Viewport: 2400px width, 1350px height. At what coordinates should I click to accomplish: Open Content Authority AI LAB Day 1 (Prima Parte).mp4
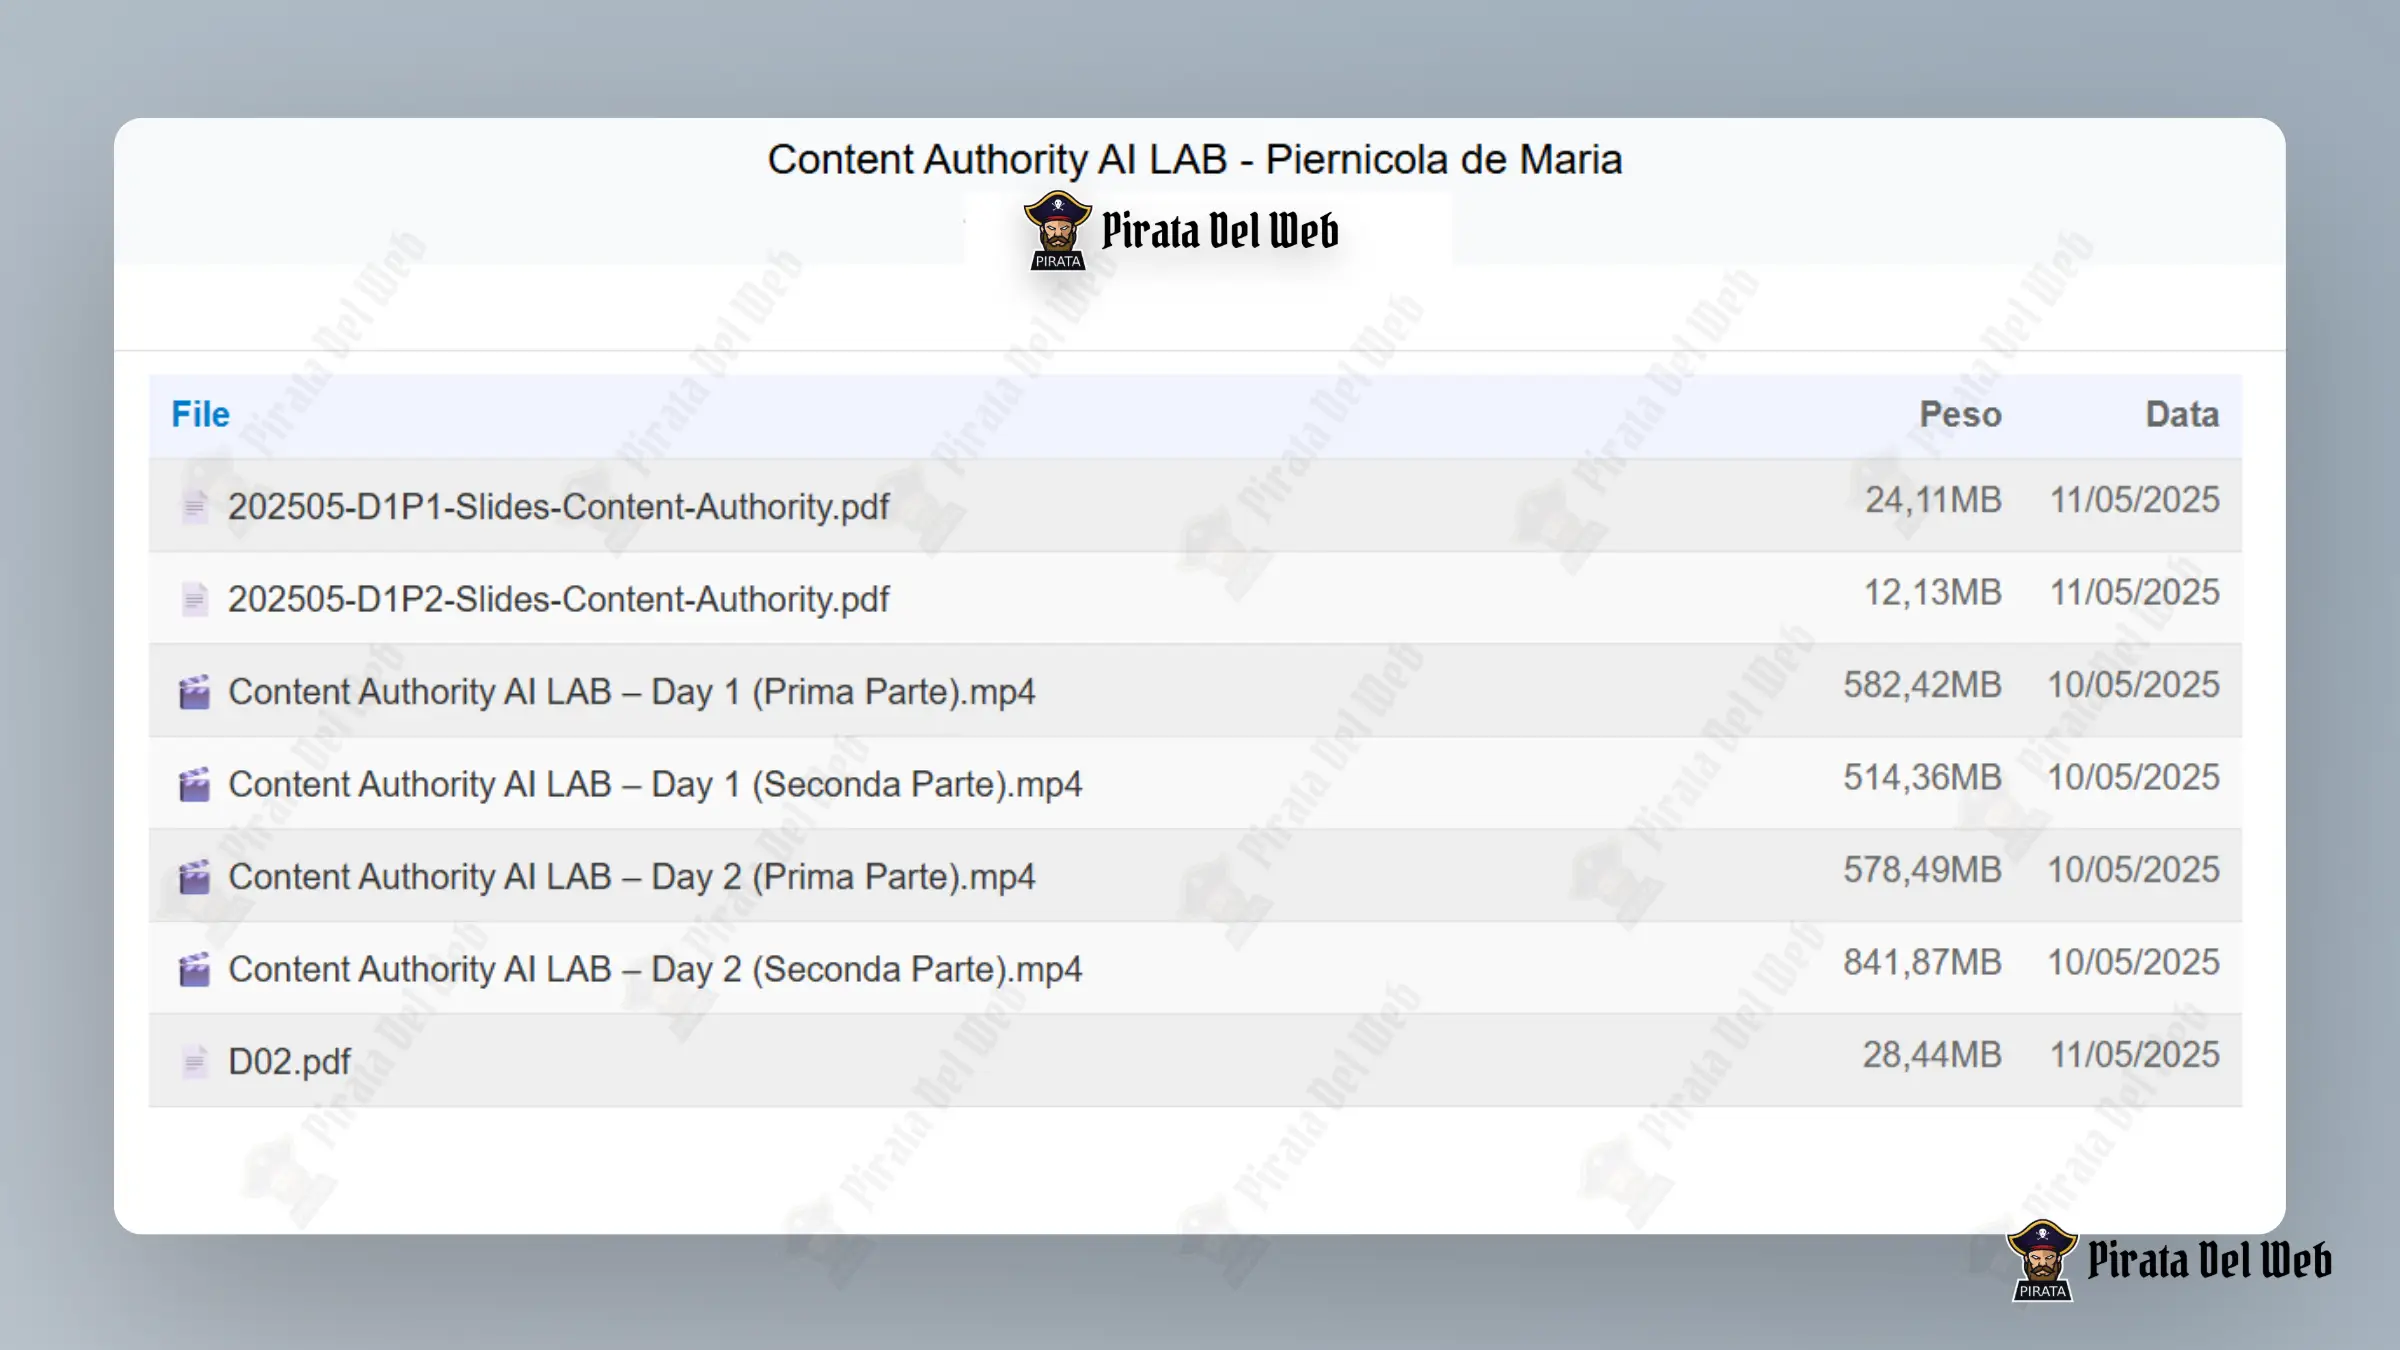pyautogui.click(x=632, y=692)
